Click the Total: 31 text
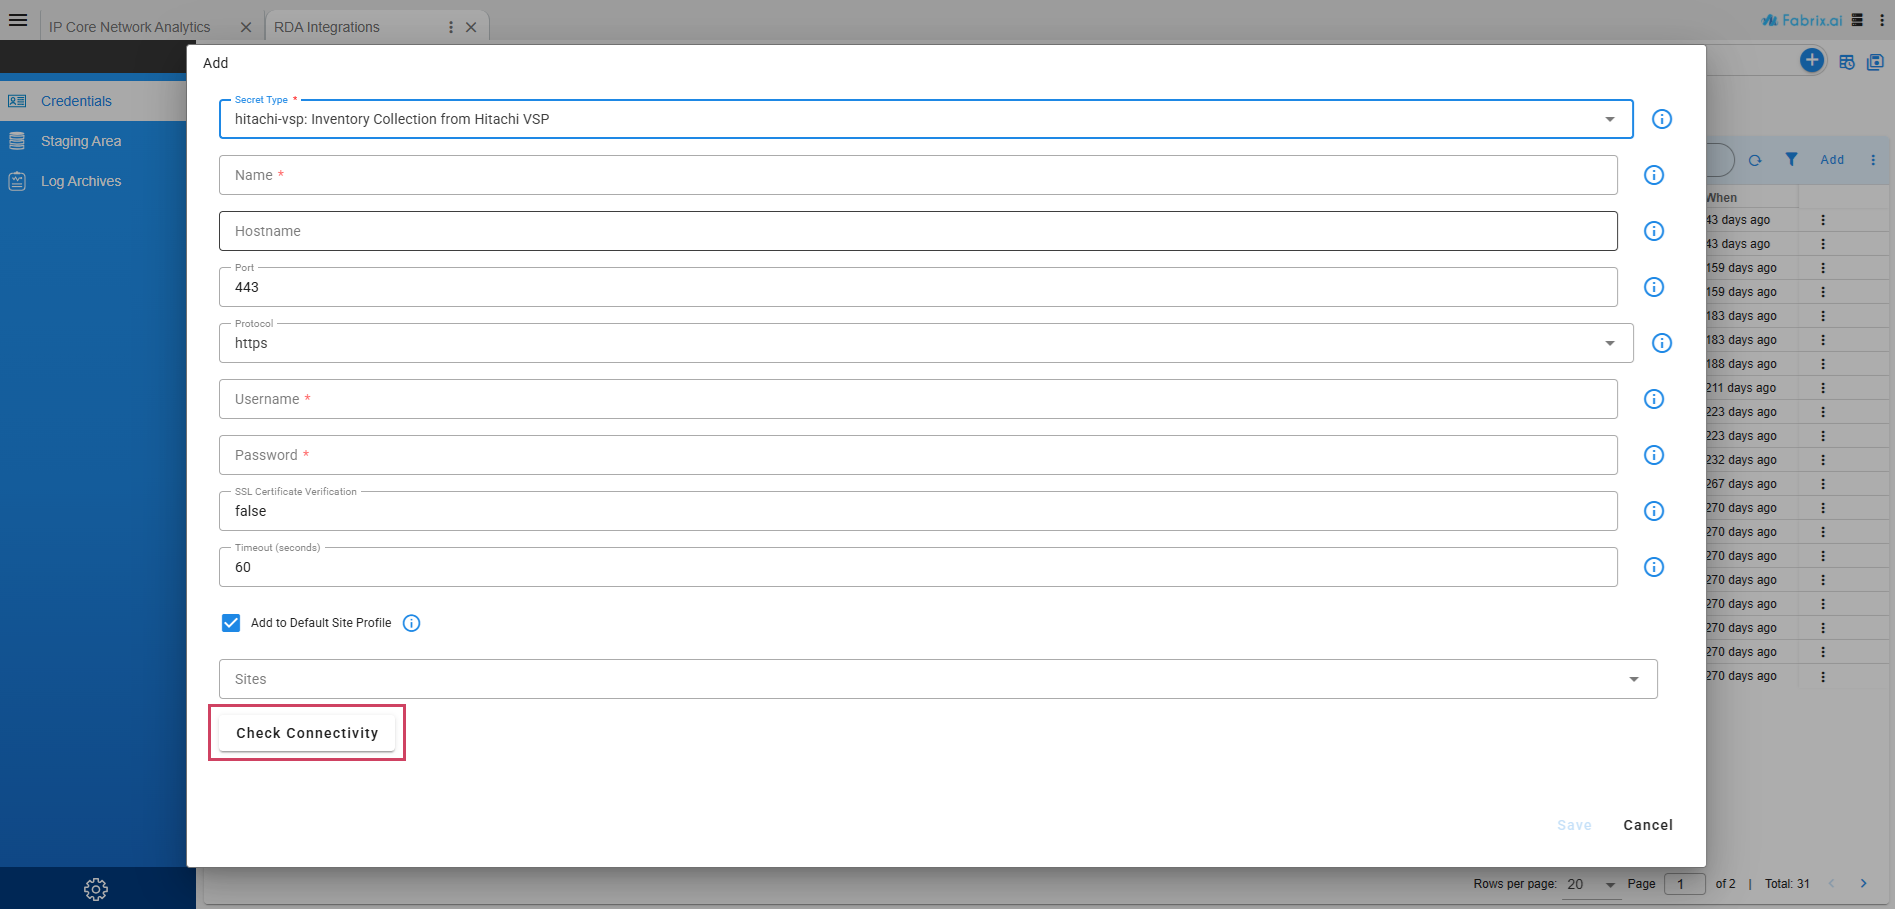This screenshot has width=1895, height=909. coord(1787,884)
